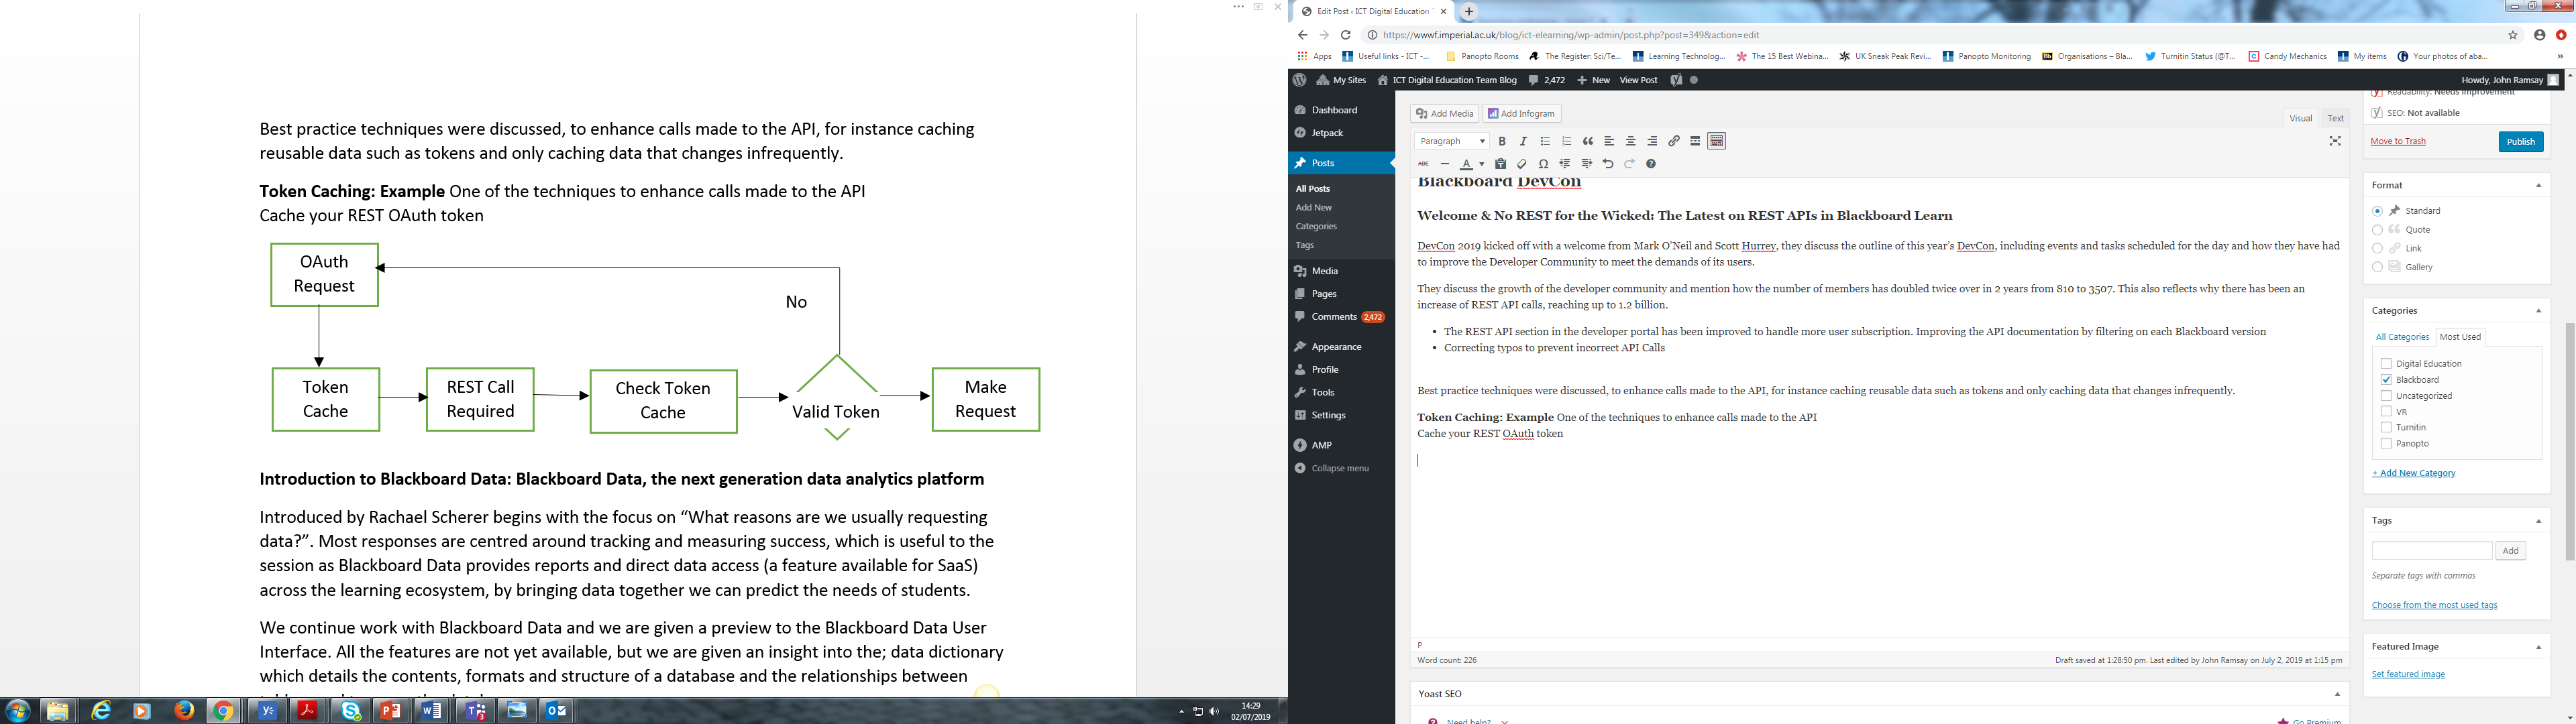Click the Tags input field
The image size is (2576, 724).
2431,551
